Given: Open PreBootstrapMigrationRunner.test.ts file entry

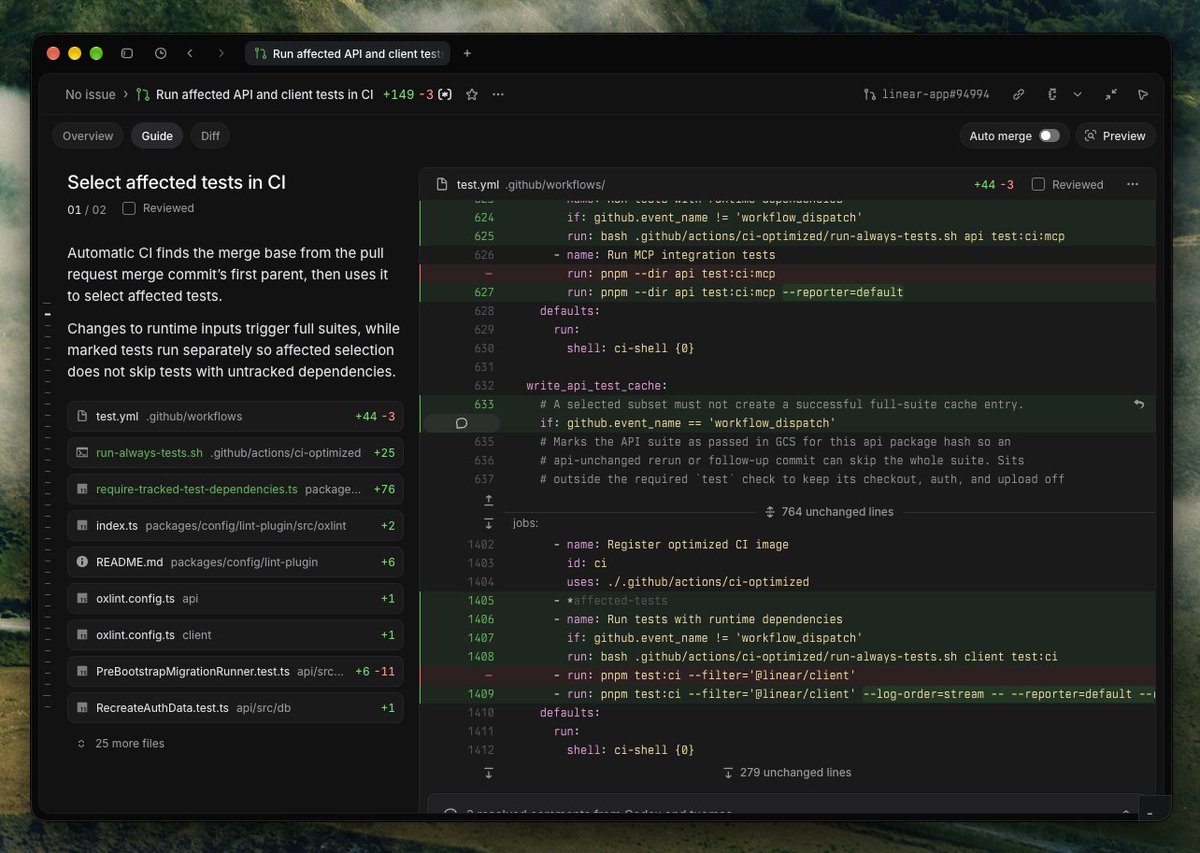Looking at the screenshot, I should tap(235, 671).
